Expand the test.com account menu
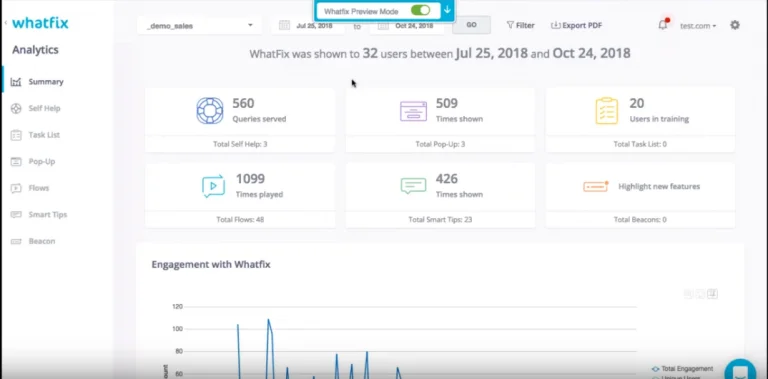 click(698, 26)
